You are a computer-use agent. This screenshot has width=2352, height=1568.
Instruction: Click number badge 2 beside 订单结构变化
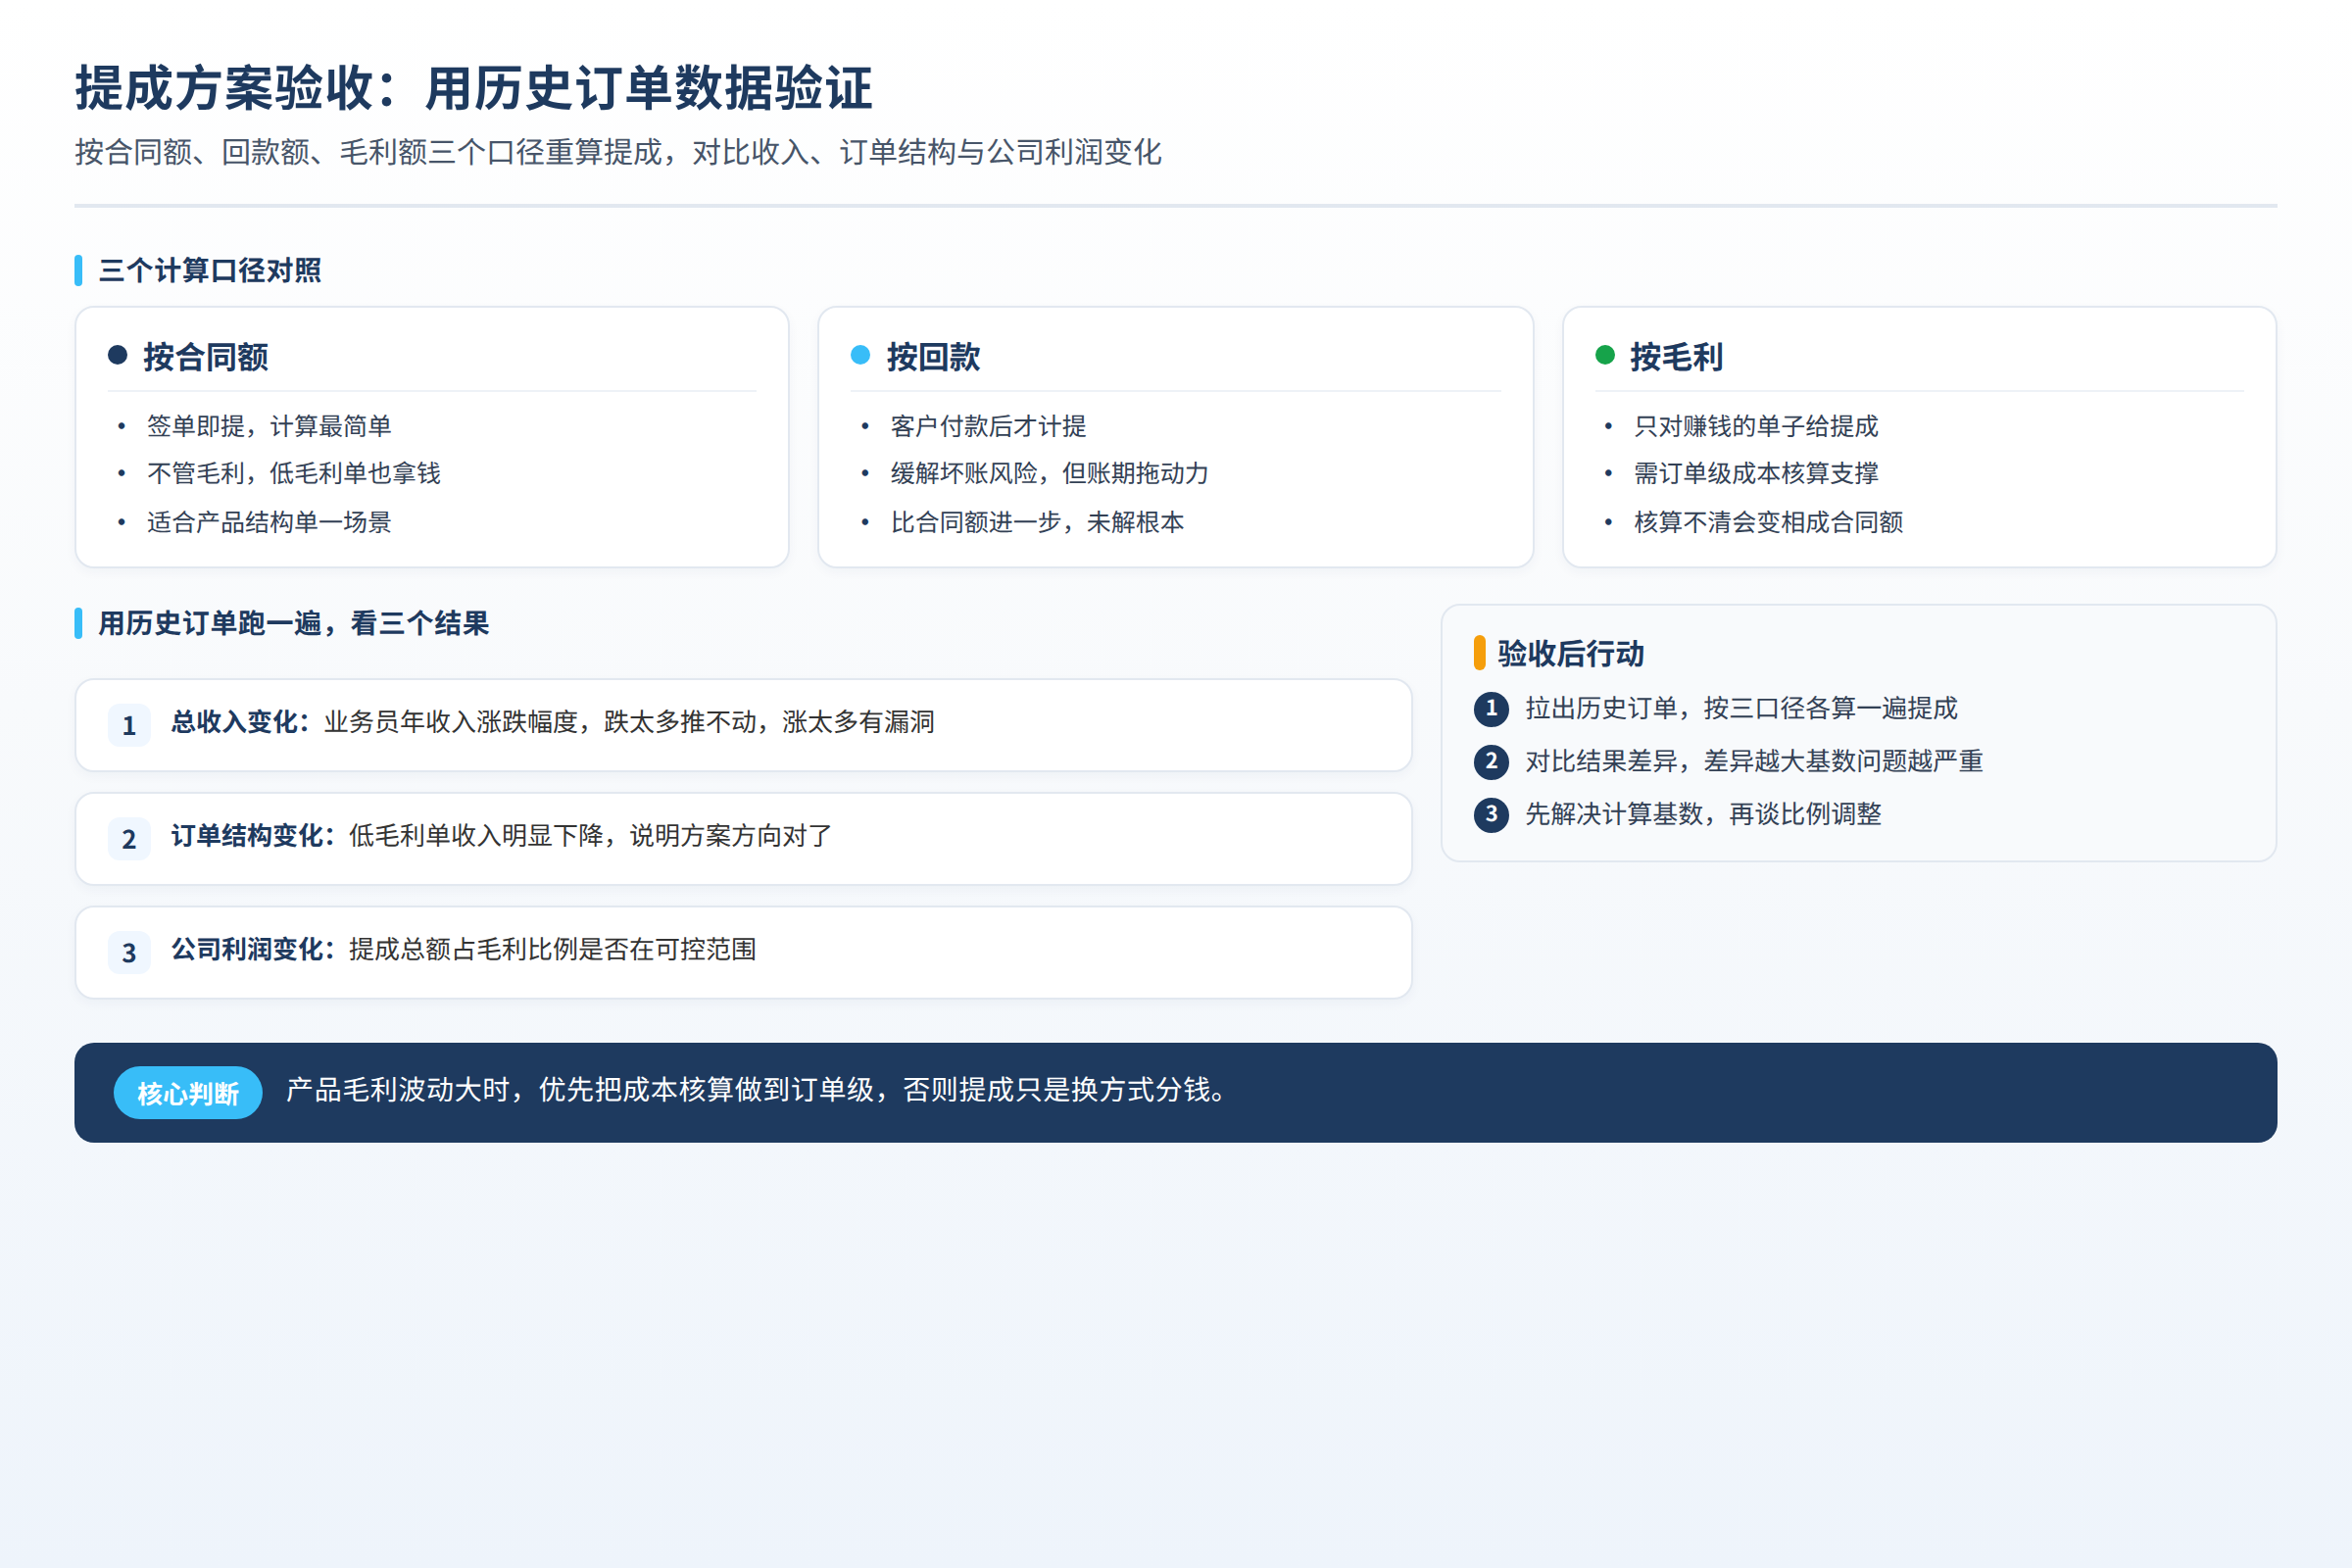pos(129,839)
